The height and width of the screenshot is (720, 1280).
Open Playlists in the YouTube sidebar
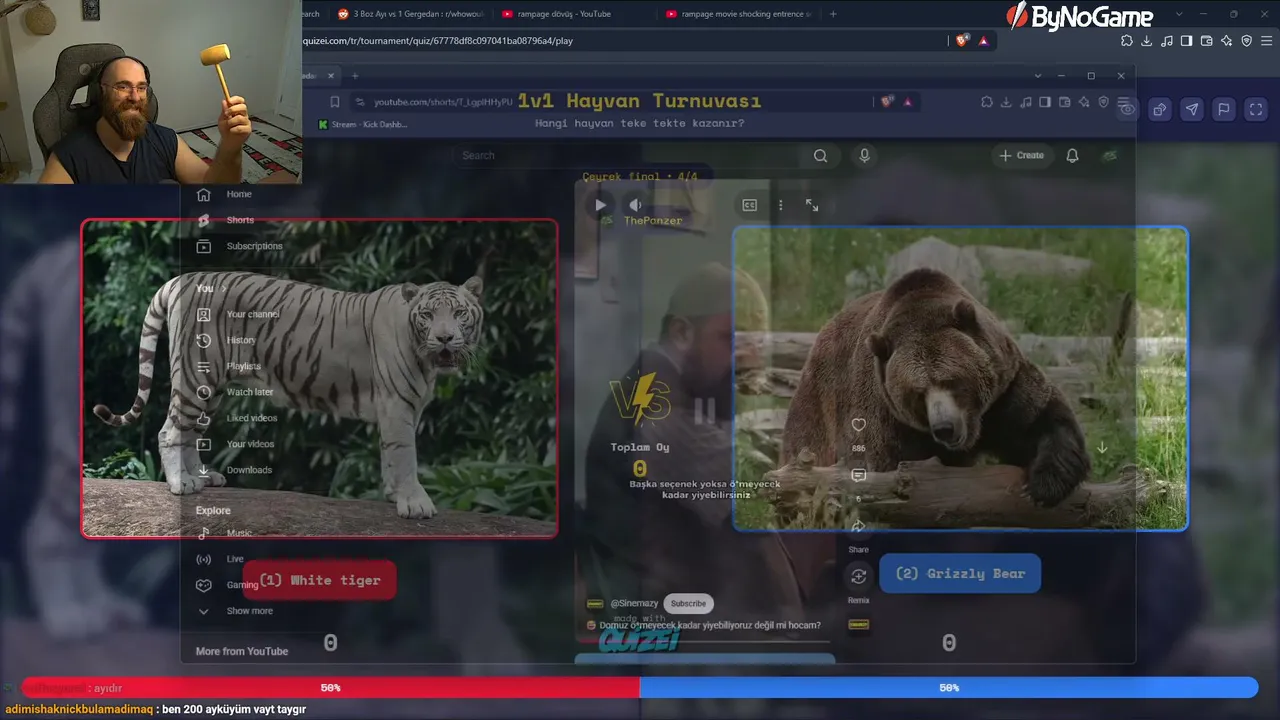(230, 366)
